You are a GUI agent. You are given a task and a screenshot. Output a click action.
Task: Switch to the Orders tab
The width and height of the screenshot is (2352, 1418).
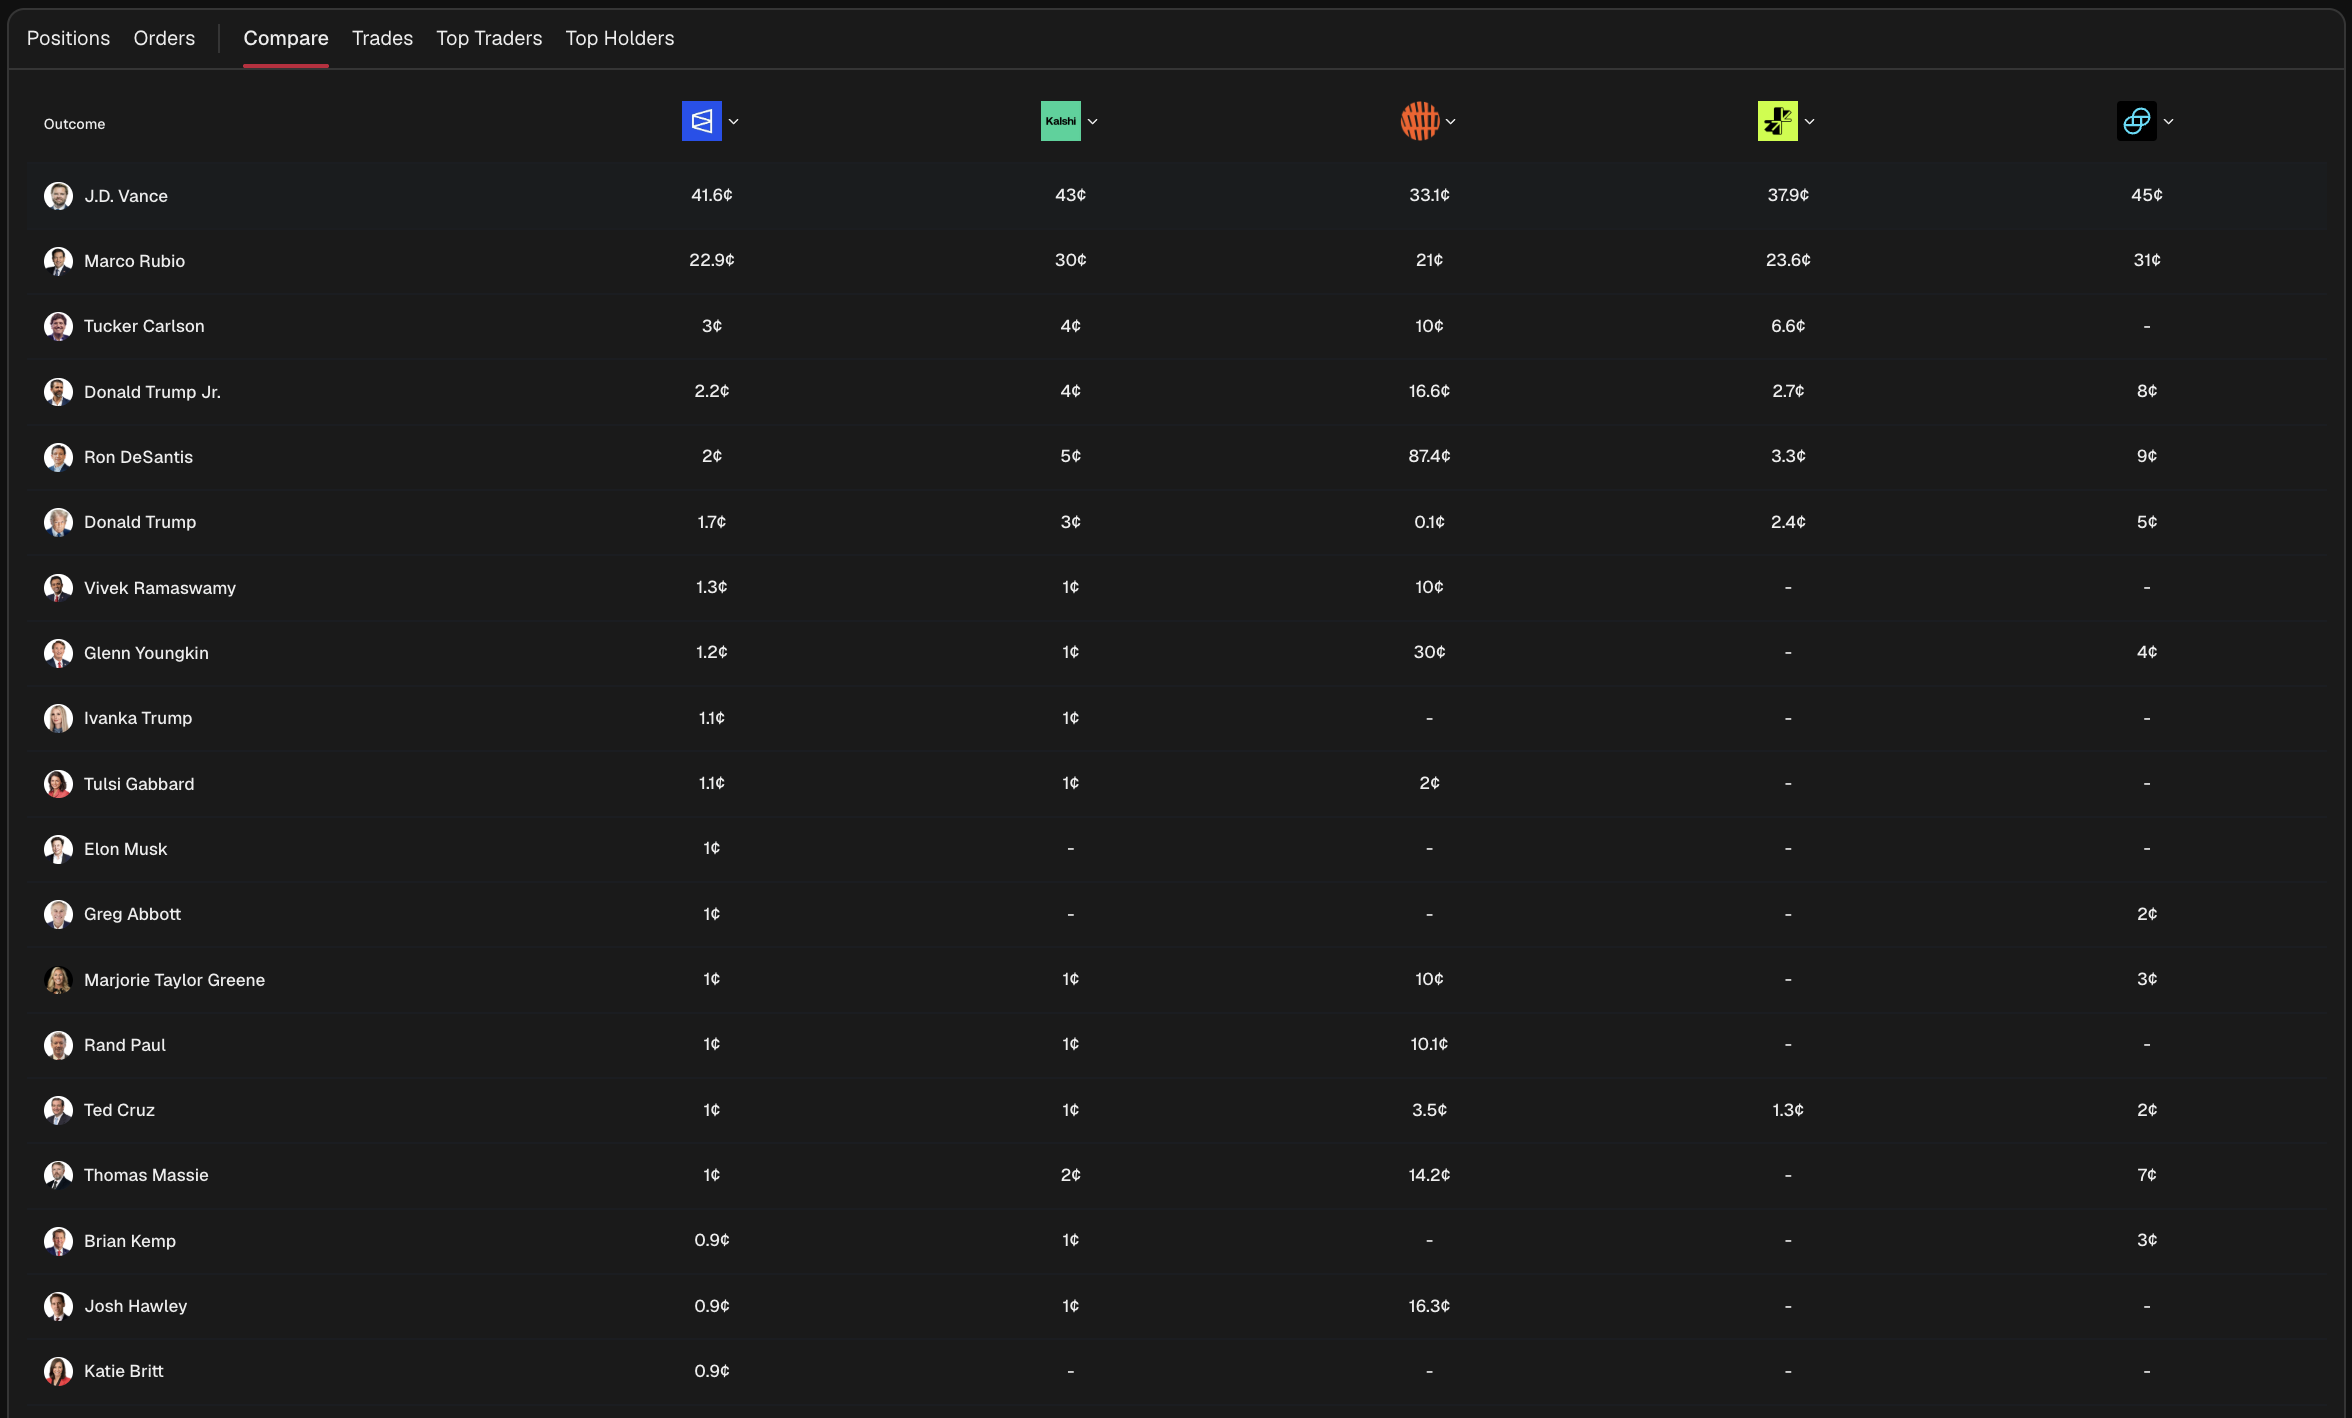coord(164,38)
